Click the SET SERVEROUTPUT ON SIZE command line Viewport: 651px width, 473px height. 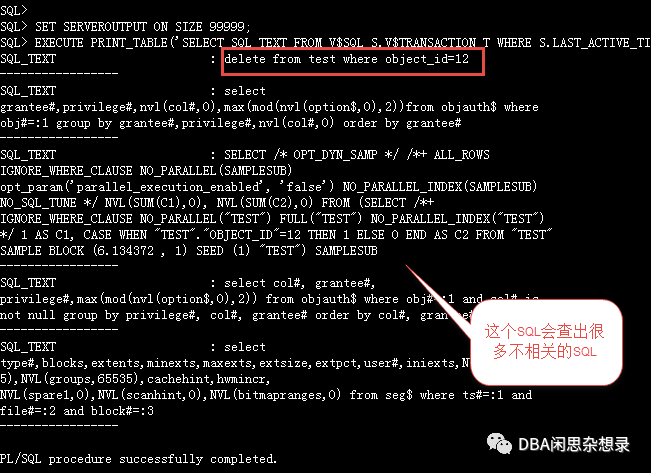point(125,27)
